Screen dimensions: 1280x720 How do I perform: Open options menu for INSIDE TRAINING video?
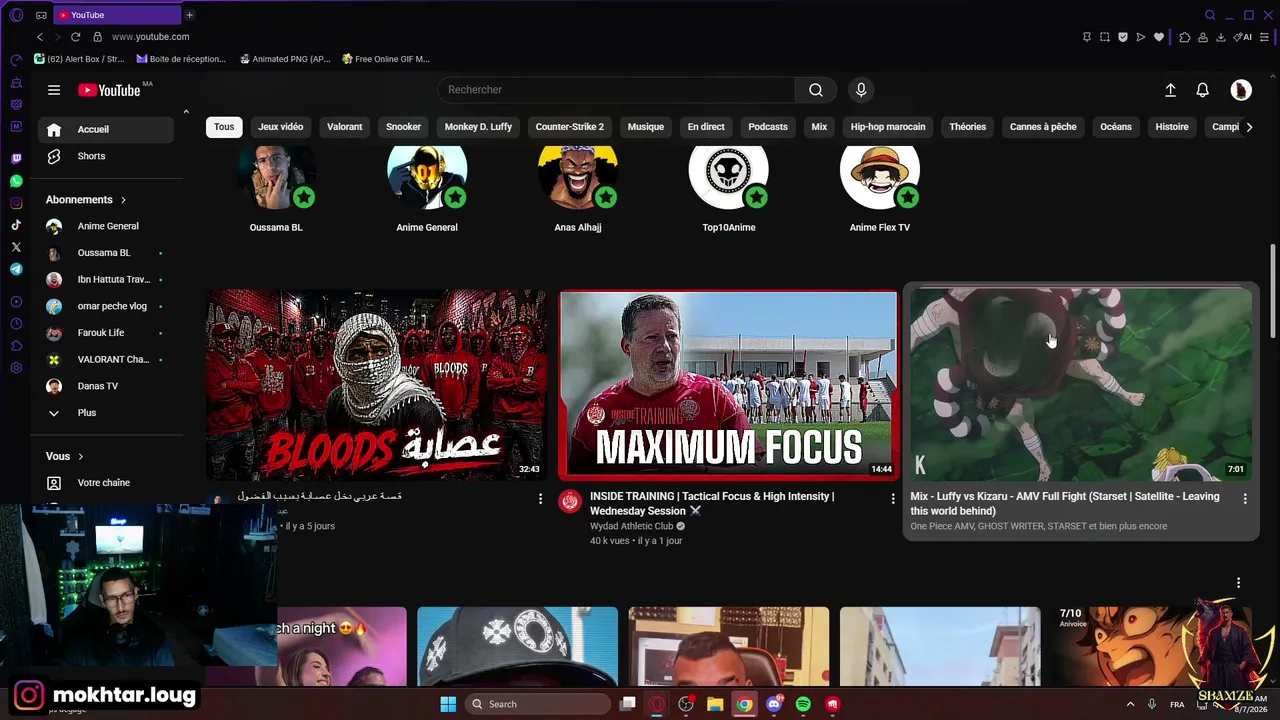click(893, 498)
